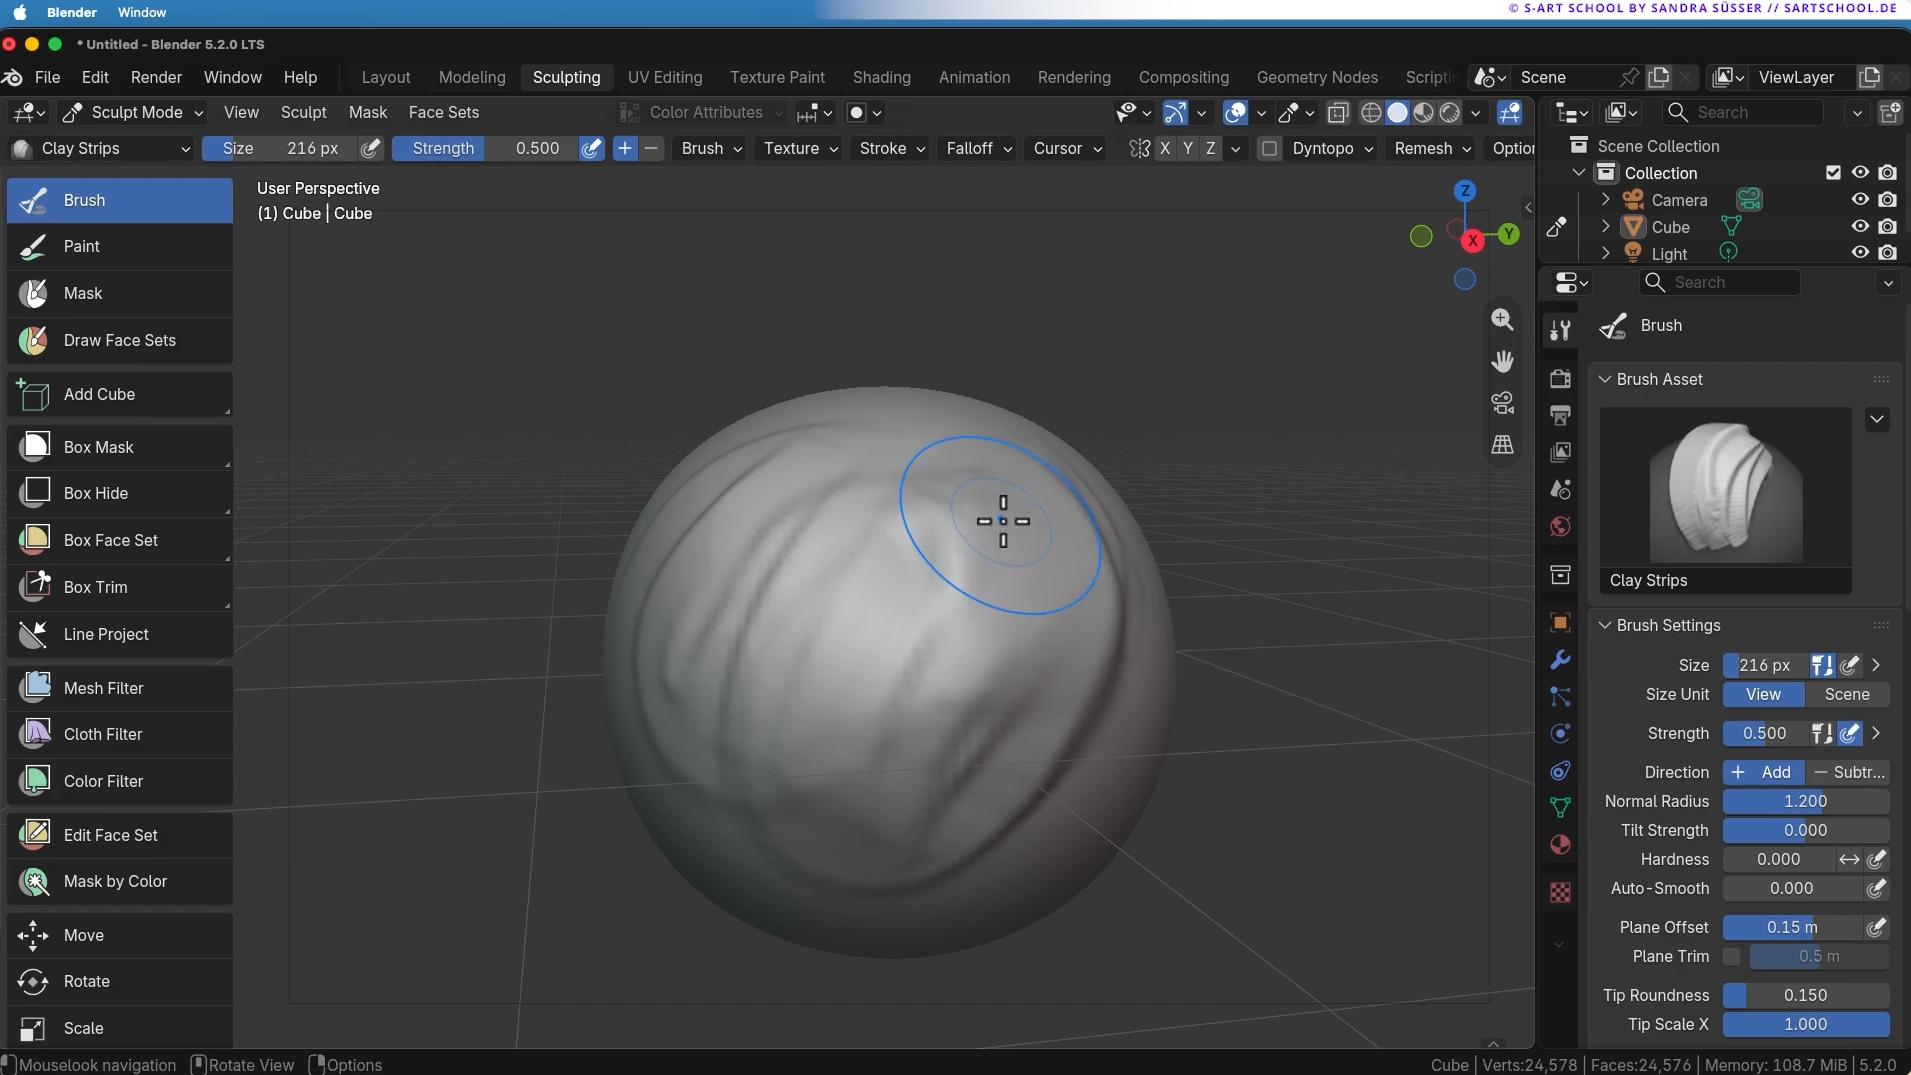Select the Move transform tool
Viewport: 1911px width, 1075px height.
(120, 935)
